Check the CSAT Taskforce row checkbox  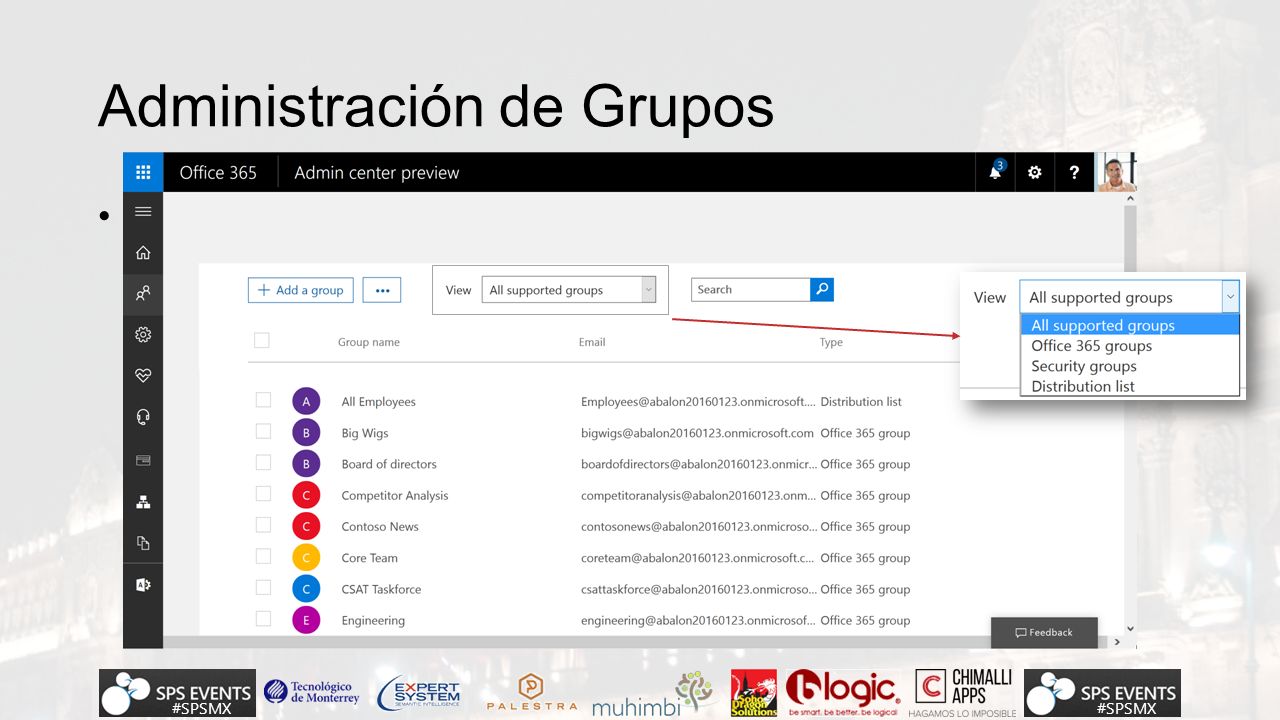tap(263, 587)
